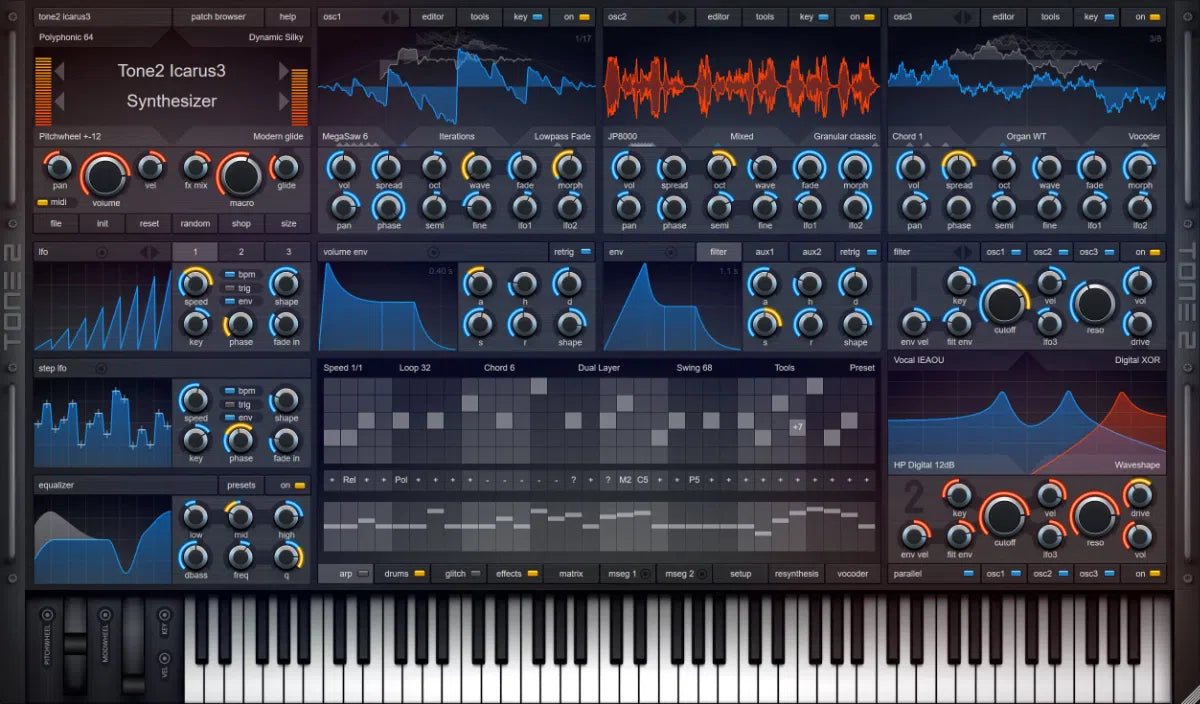1200x704 pixels.
Task: Toggle retrig on the volume envelope
Action: pyautogui.click(x=571, y=252)
